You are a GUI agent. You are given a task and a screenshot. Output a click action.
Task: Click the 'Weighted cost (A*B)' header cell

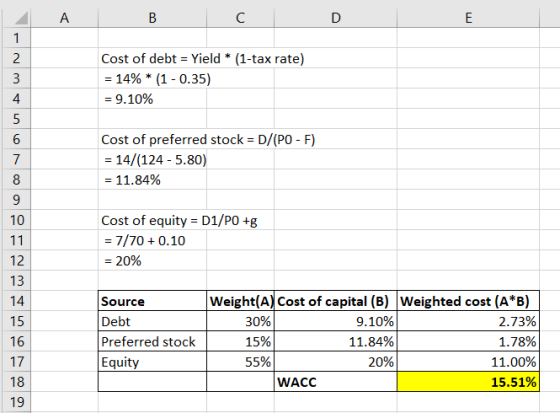coord(469,301)
